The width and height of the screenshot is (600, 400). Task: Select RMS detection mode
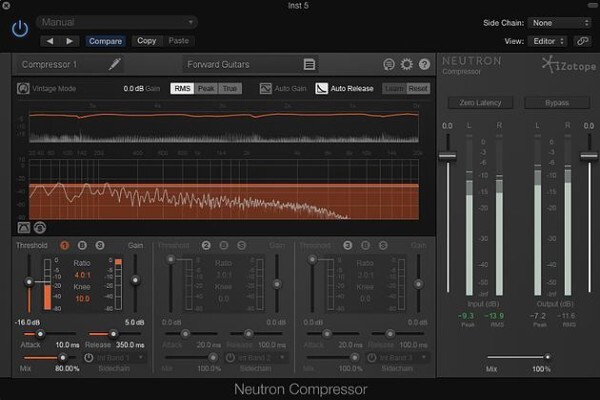182,88
